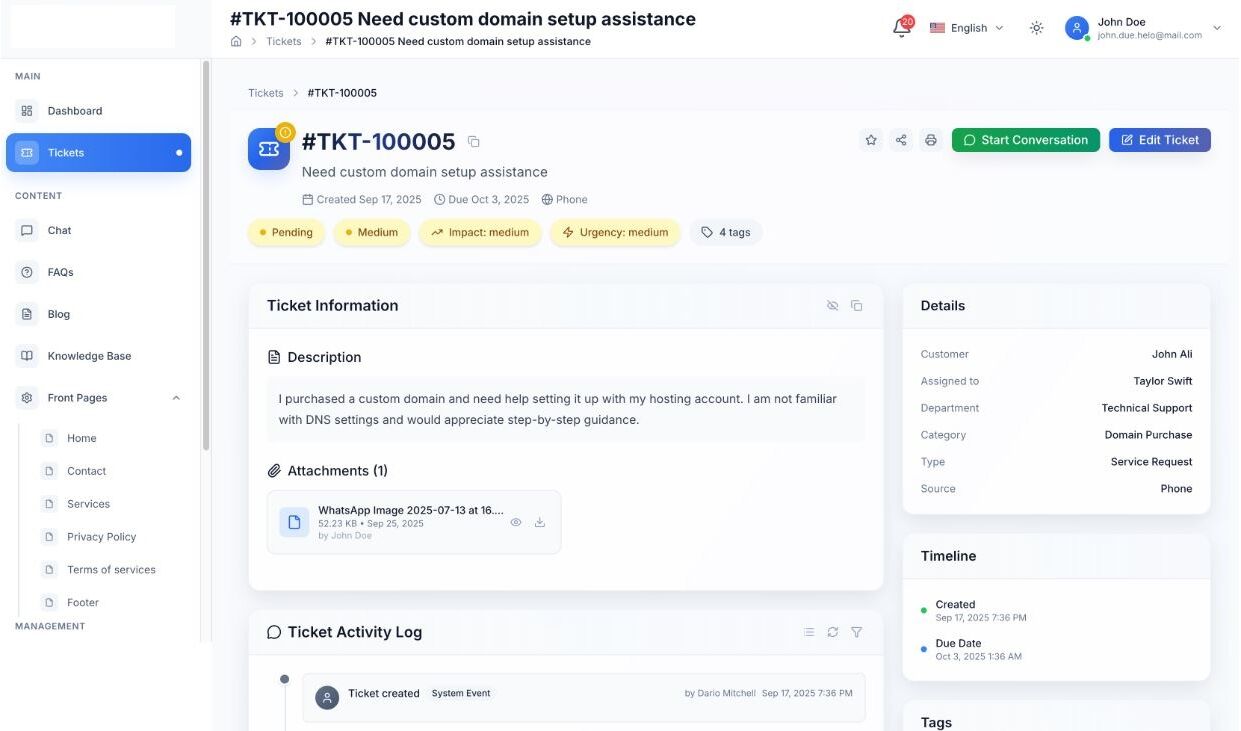Image resolution: width=1241 pixels, height=731 pixels.
Task: Collapse the Front Pages submenu
Action: tap(176, 398)
